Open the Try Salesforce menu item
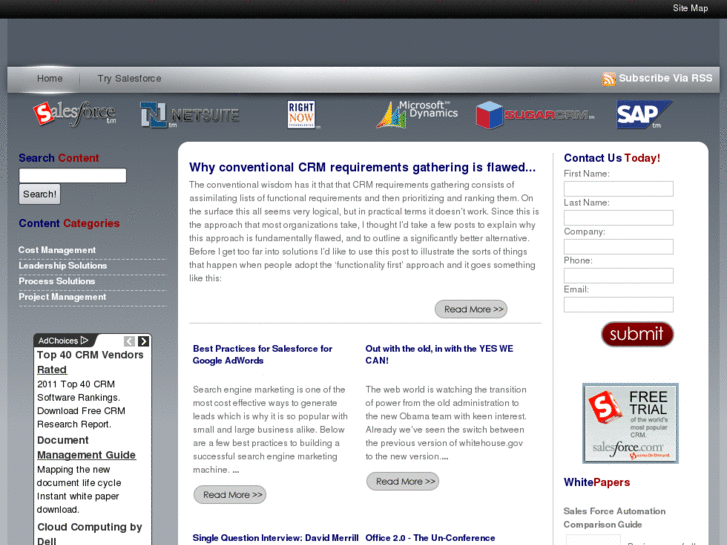727x545 pixels. [x=129, y=78]
